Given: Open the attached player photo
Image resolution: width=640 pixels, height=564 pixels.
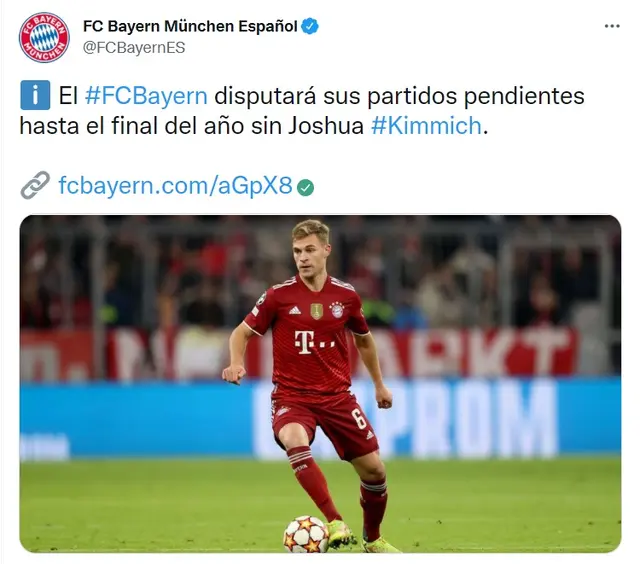Looking at the screenshot, I should click(320, 384).
